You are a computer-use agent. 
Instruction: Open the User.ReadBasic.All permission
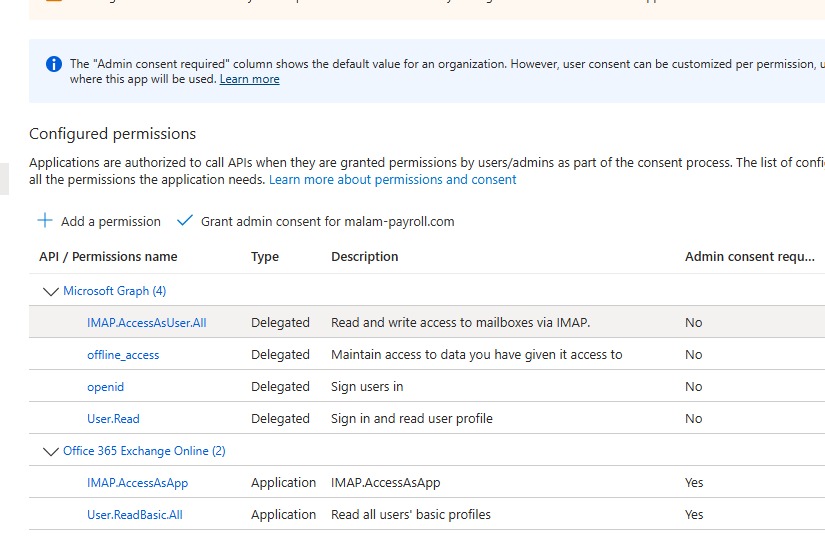pos(135,515)
